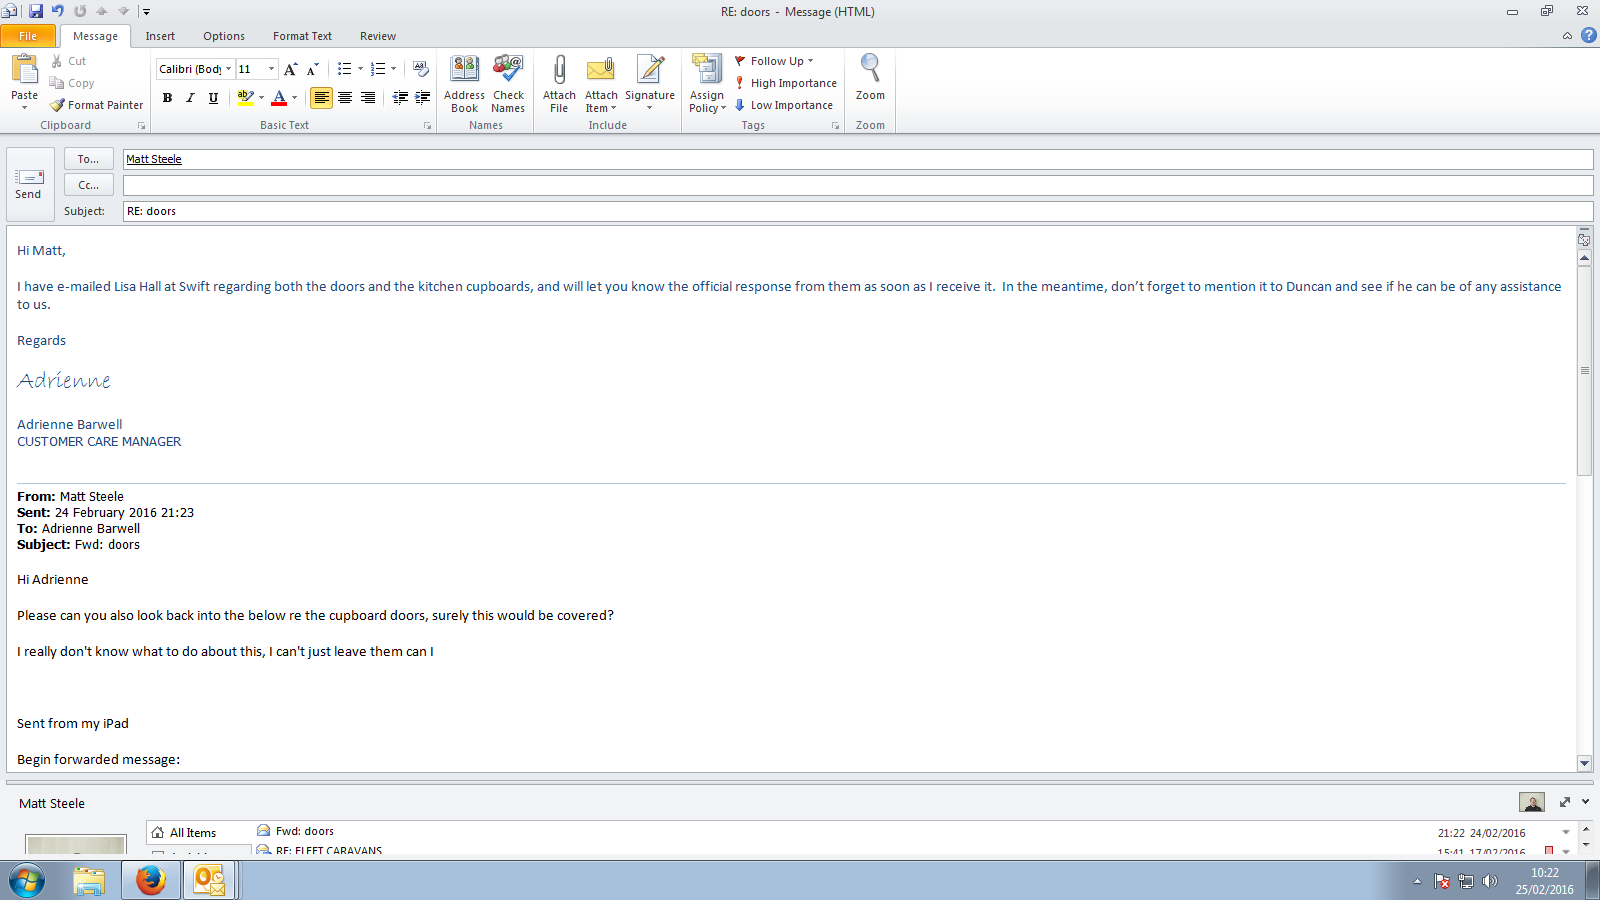Open Firefox from the taskbar
The height and width of the screenshot is (900, 1600).
click(150, 881)
